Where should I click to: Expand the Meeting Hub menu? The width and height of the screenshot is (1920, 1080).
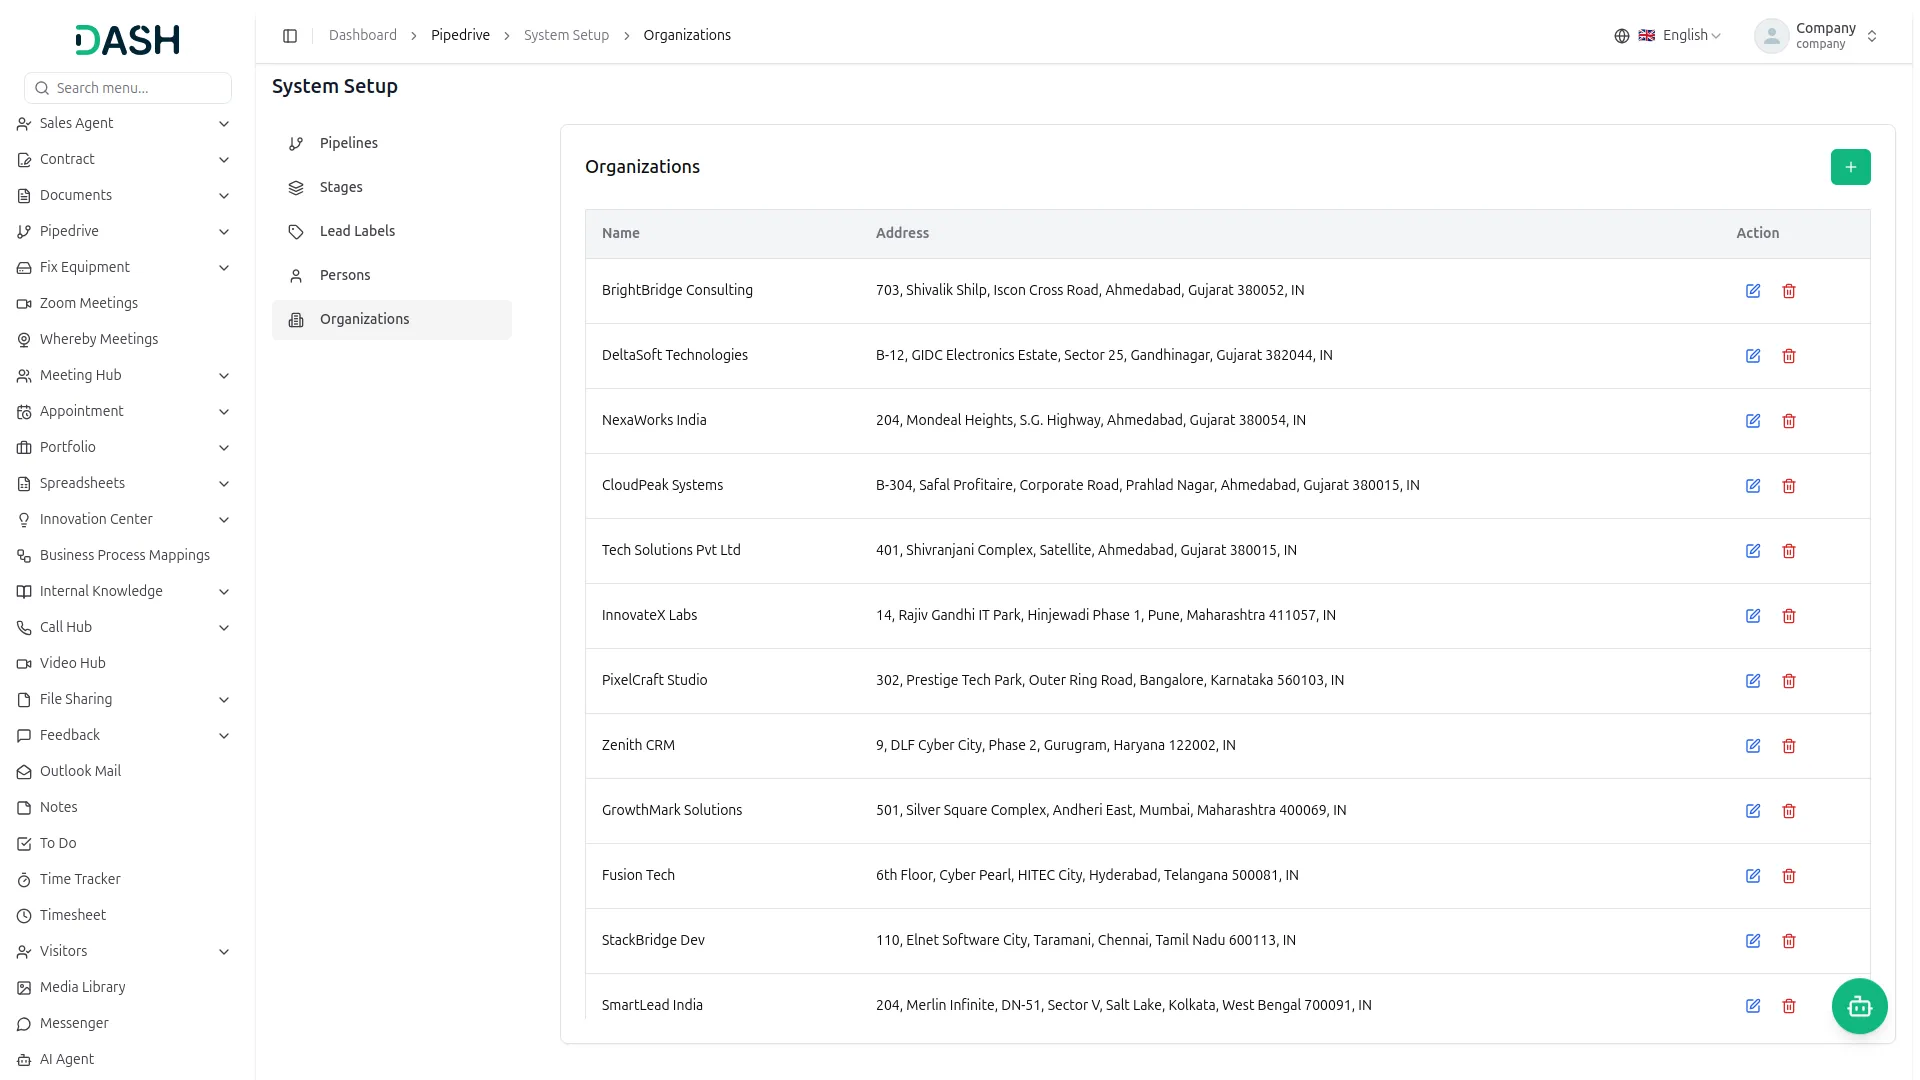pos(124,375)
